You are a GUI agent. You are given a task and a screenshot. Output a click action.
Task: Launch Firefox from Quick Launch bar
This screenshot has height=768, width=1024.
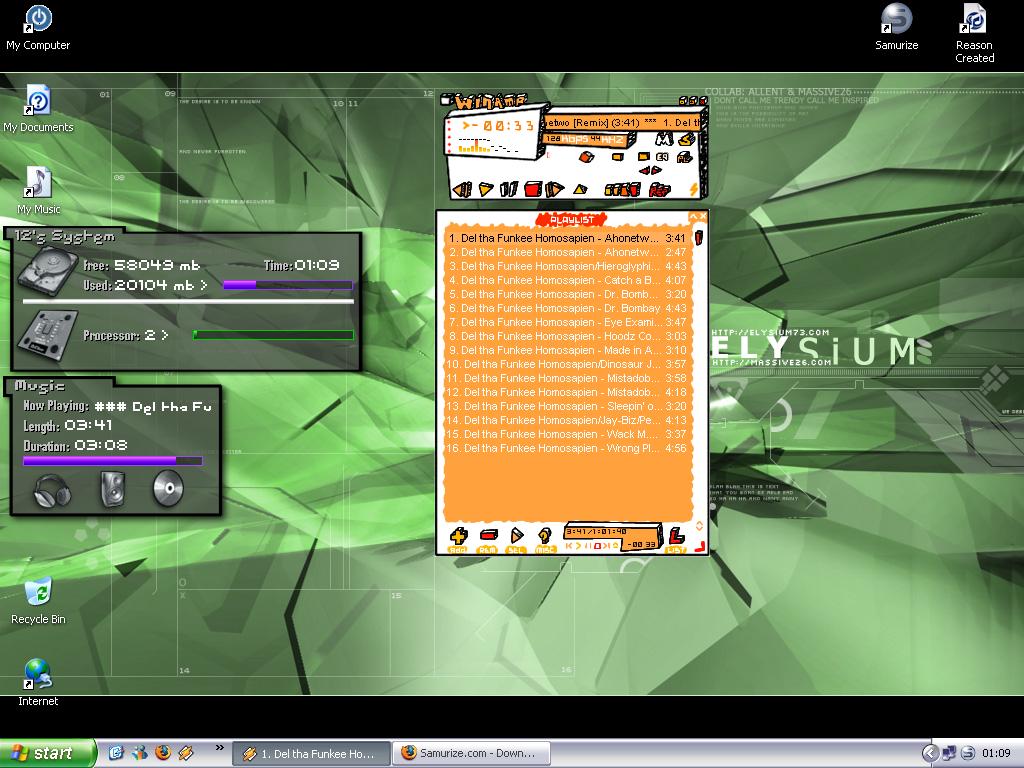(163, 753)
